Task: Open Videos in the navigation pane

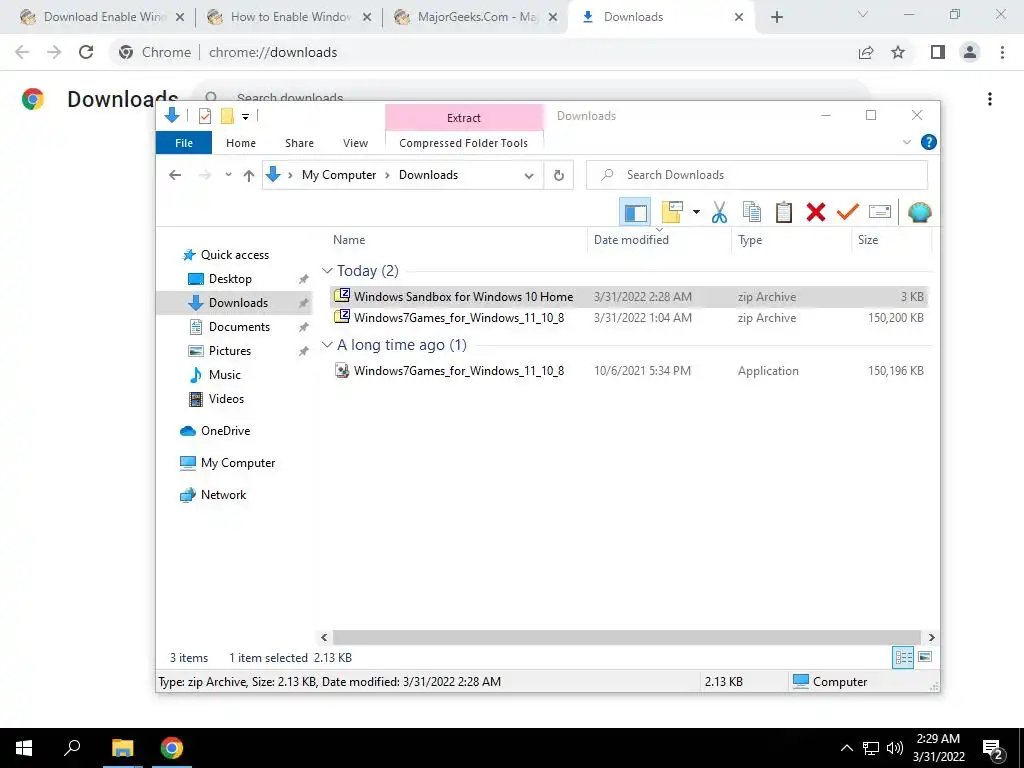Action: click(226, 398)
